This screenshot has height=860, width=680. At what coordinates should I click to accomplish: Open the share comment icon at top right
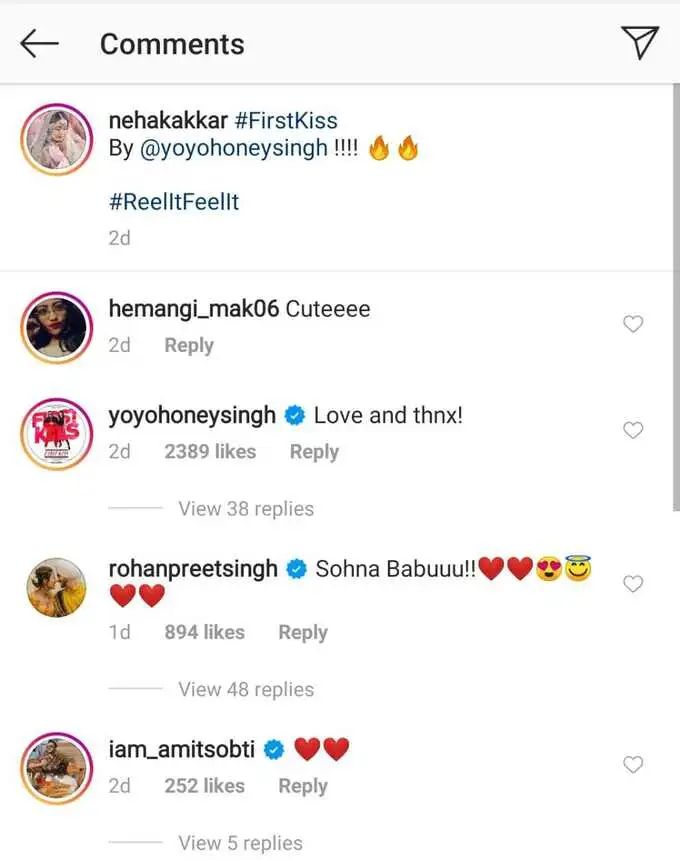639,43
